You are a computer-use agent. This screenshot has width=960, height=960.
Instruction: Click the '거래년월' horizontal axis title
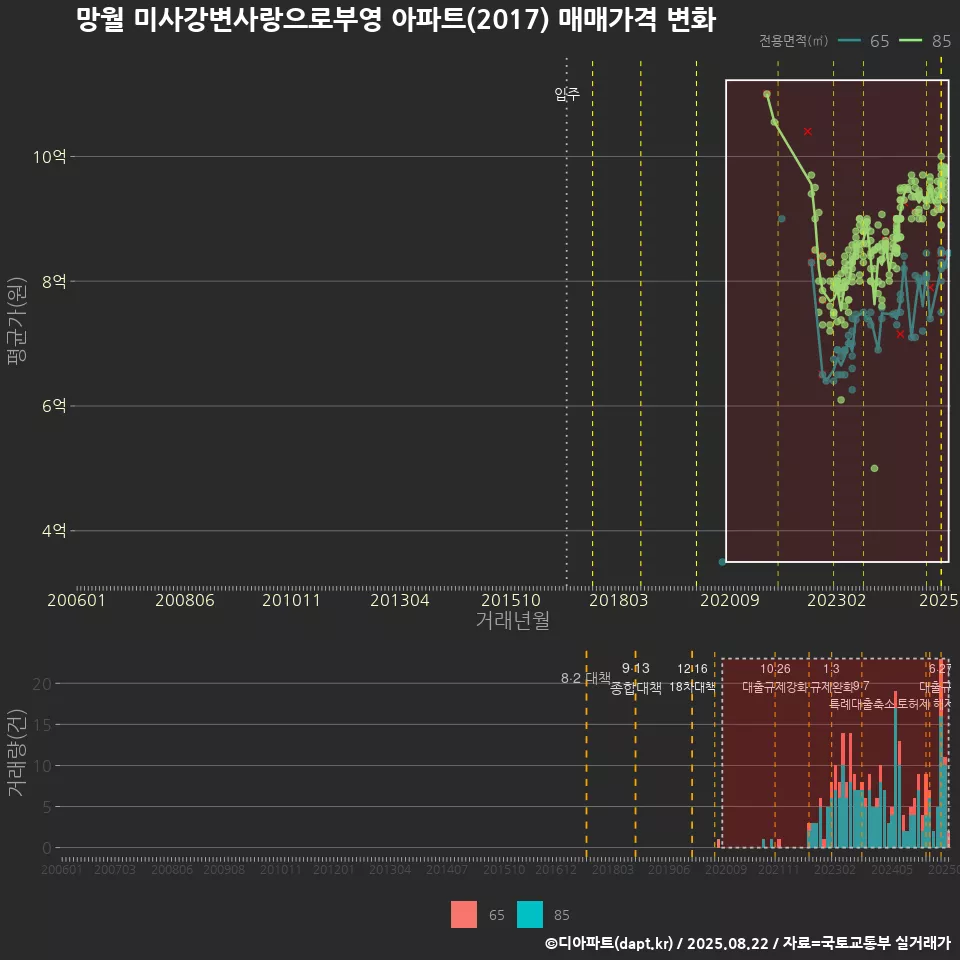pyautogui.click(x=513, y=620)
